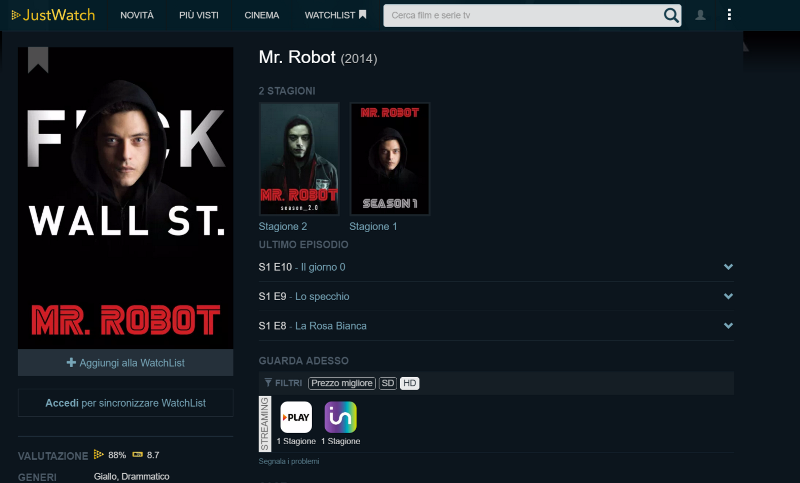800x483 pixels.
Task: Click 1 Stagione under Infinity provider
Action: pos(340,441)
